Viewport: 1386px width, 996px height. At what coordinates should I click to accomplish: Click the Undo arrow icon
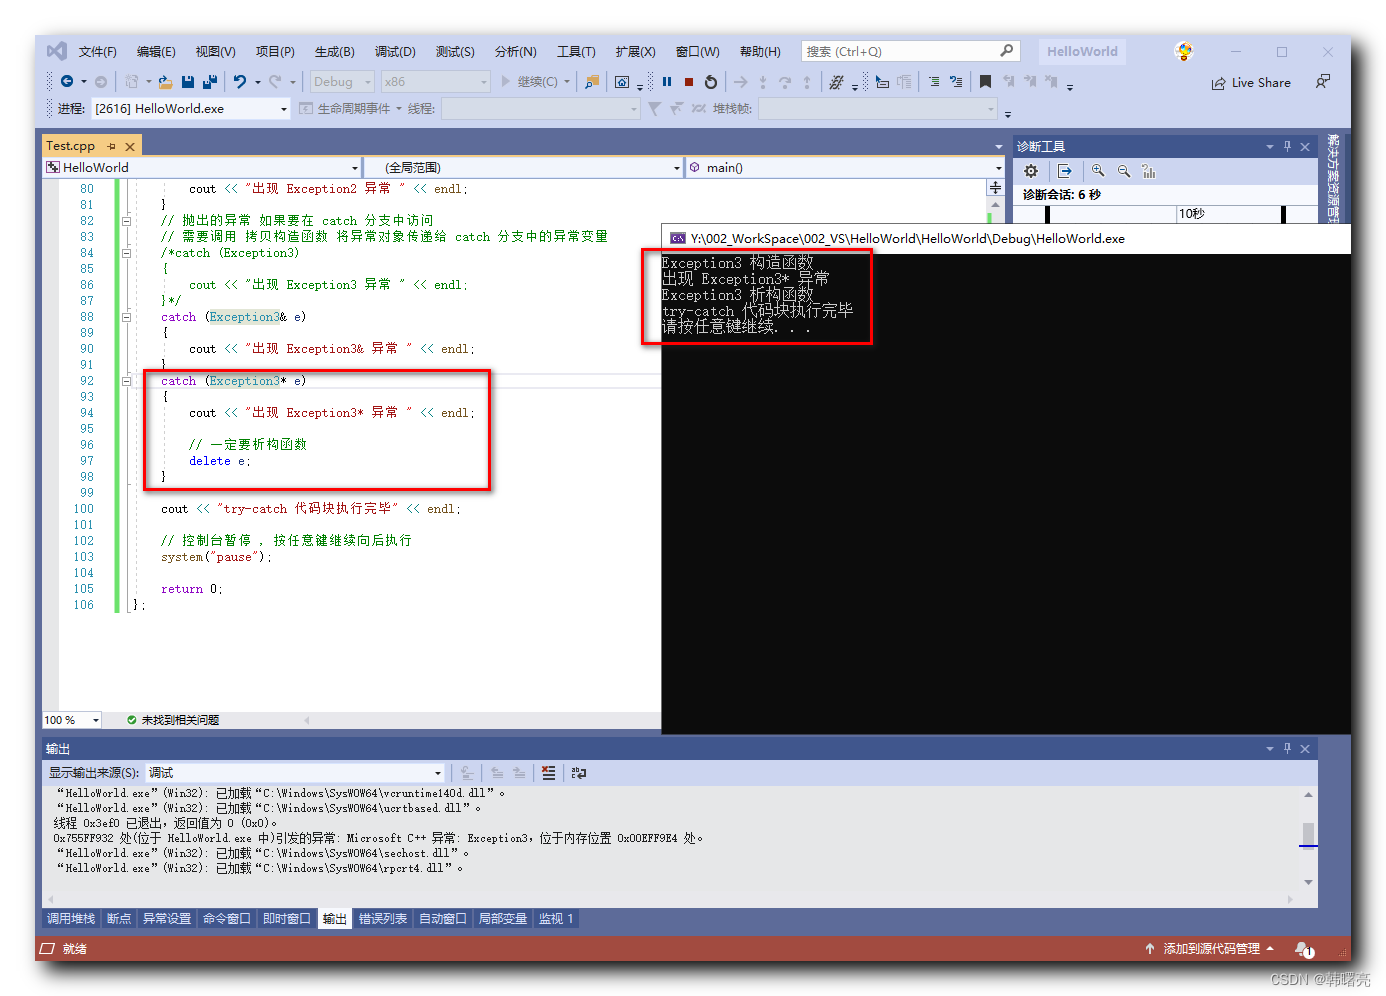tap(240, 82)
